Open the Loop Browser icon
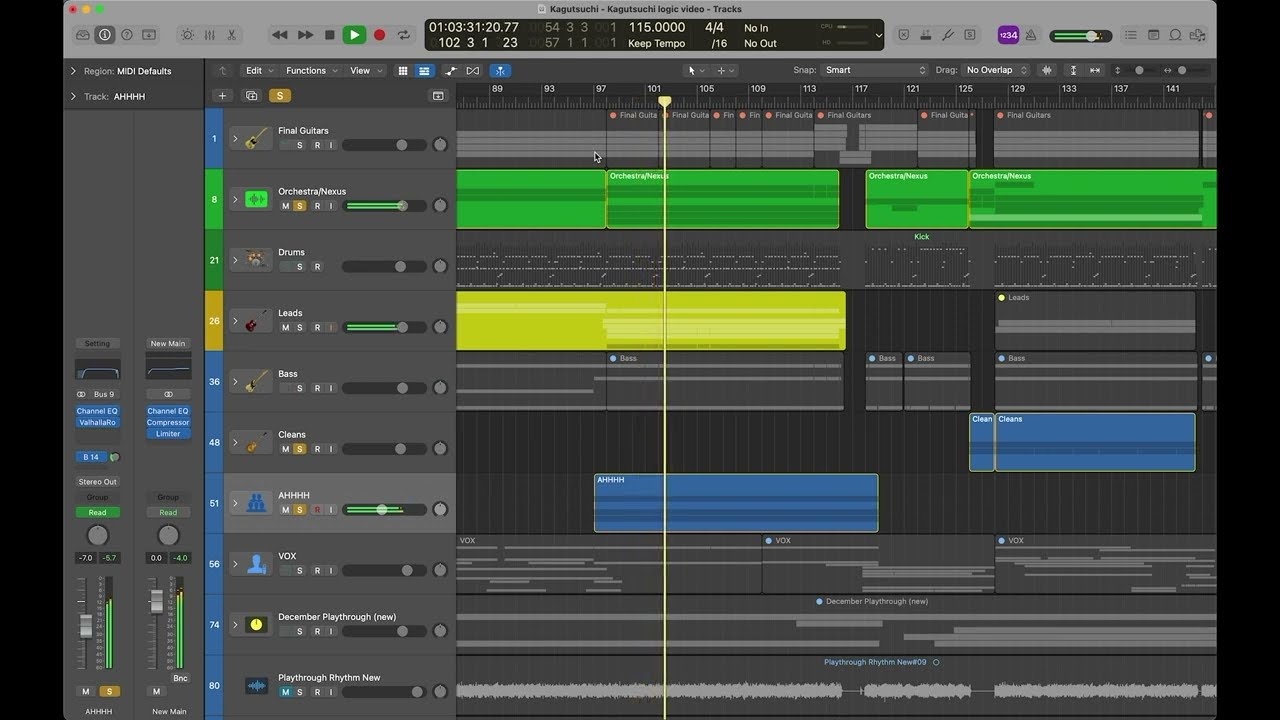The width and height of the screenshot is (1280, 720). pyautogui.click(x=1175, y=35)
